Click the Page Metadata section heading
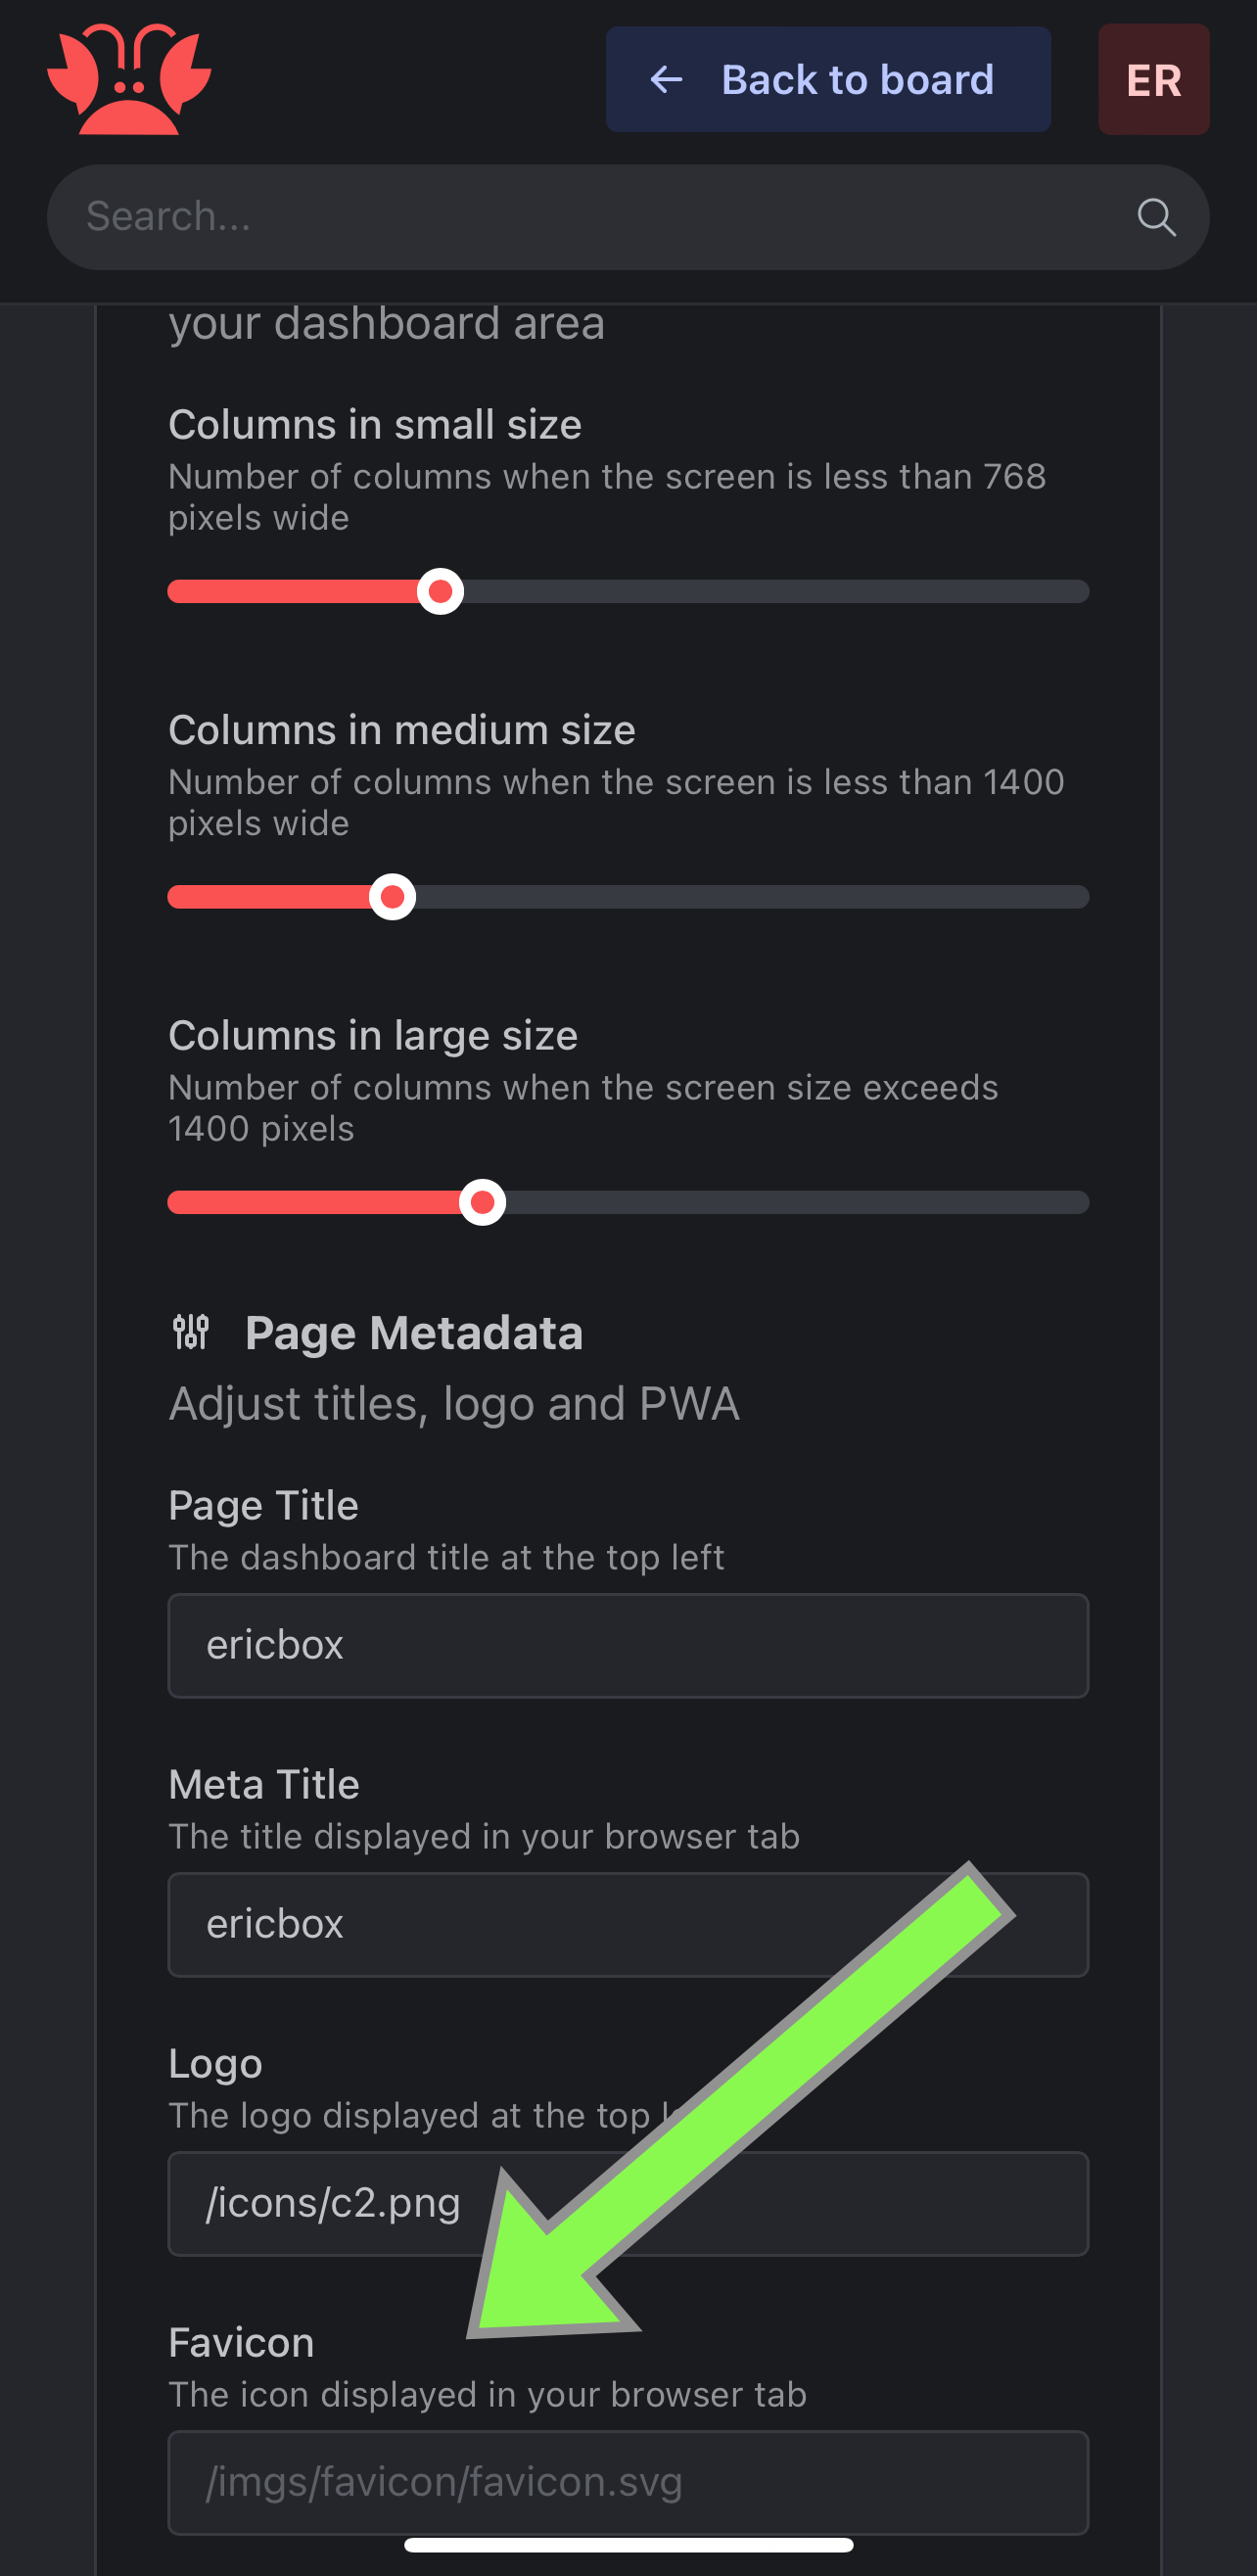Image resolution: width=1257 pixels, height=2576 pixels. 414,1331
